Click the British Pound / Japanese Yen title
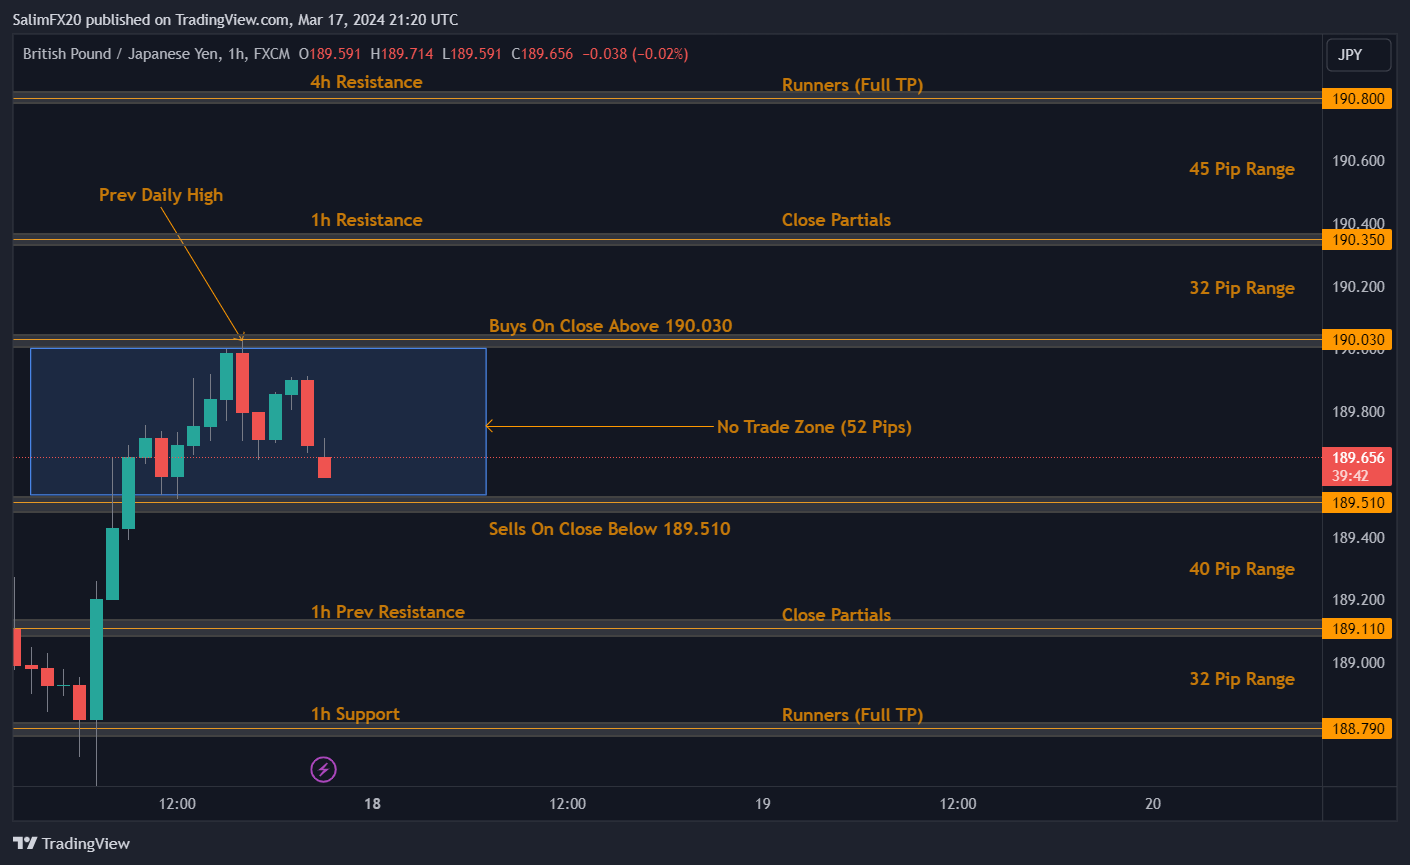 [x=121, y=54]
